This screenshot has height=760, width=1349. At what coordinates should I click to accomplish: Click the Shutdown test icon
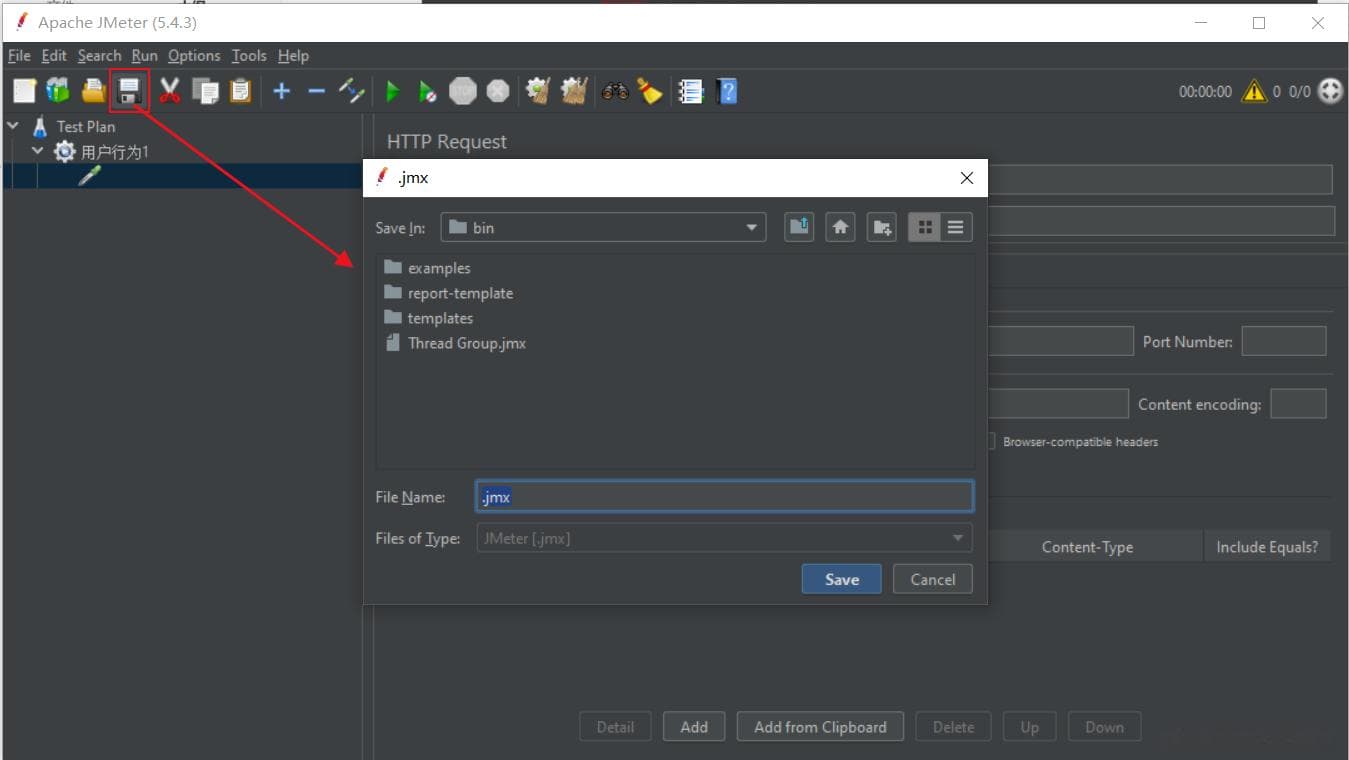tap(498, 92)
